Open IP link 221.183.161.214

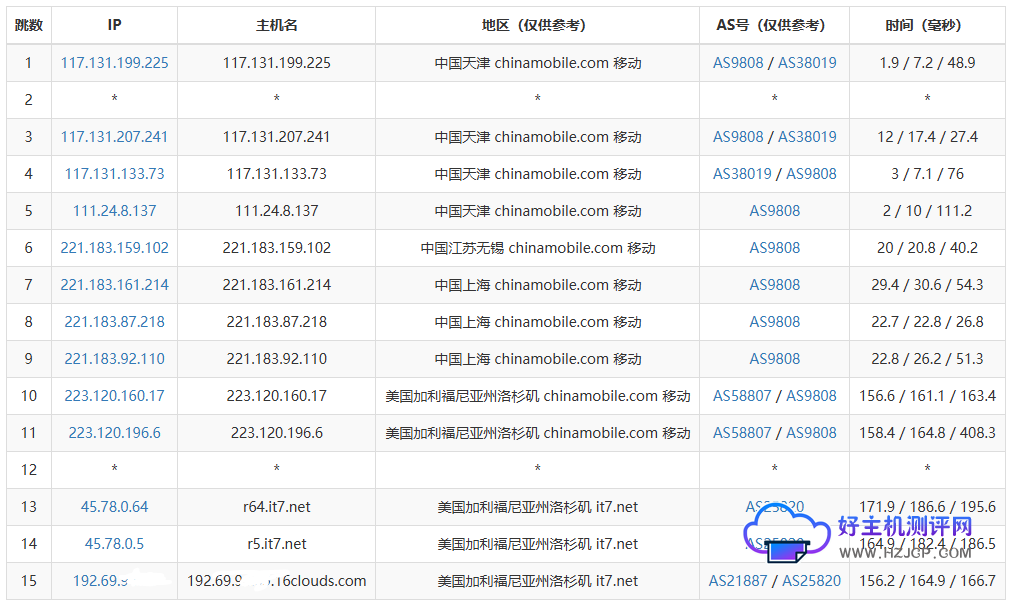pyautogui.click(x=114, y=285)
